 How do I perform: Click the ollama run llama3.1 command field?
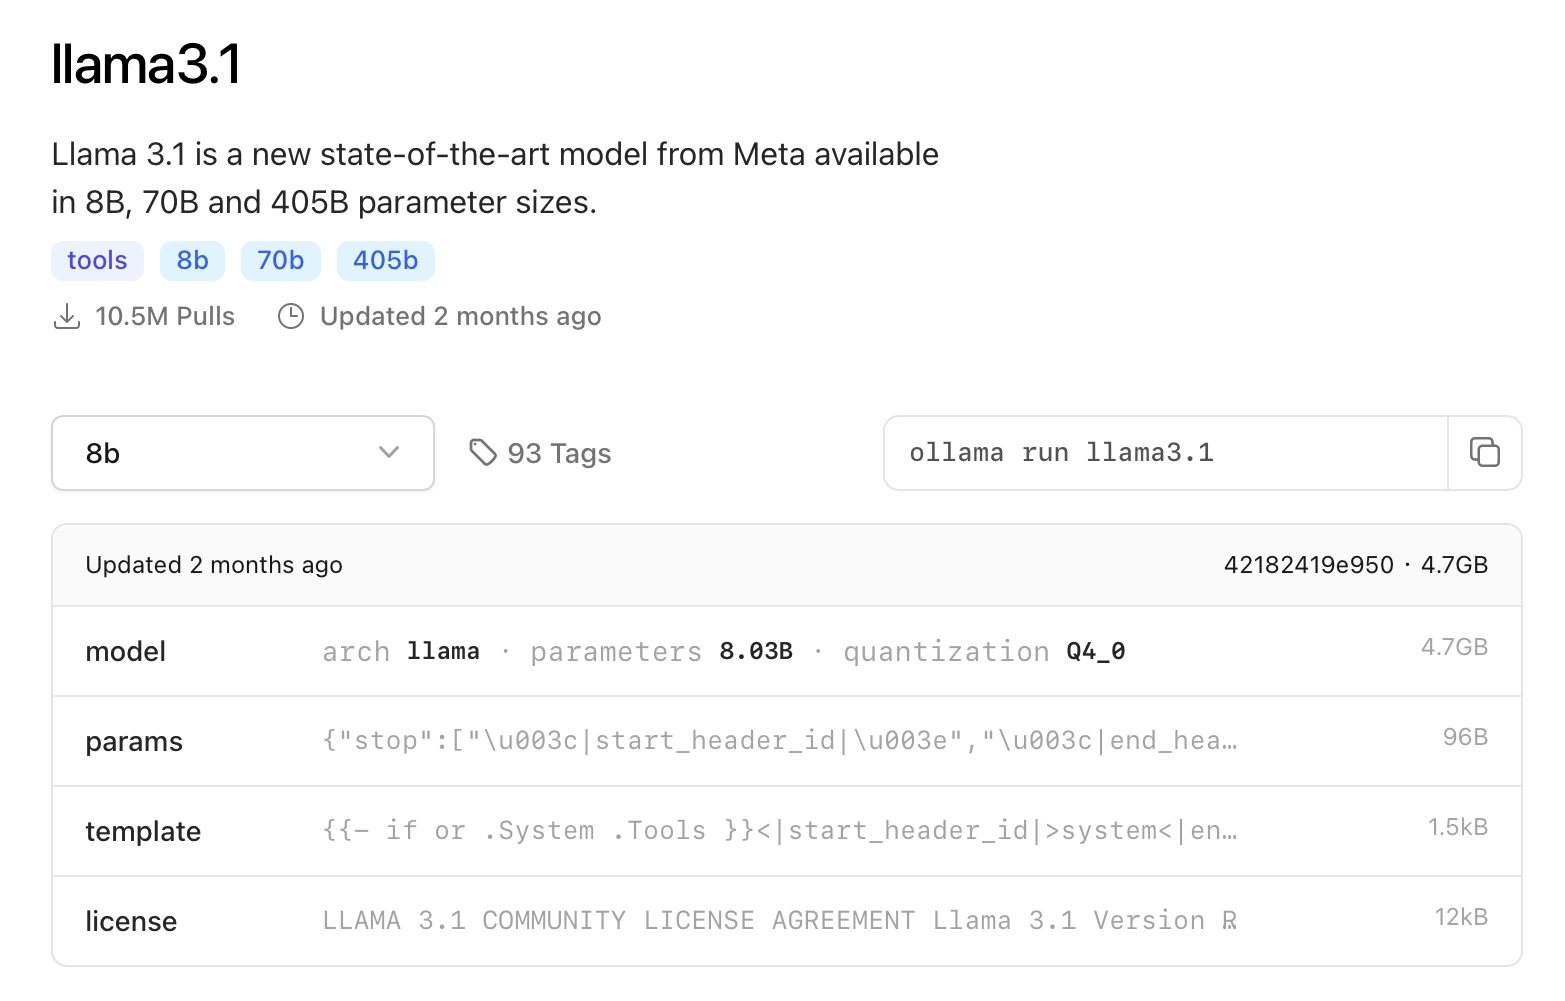coord(1166,453)
